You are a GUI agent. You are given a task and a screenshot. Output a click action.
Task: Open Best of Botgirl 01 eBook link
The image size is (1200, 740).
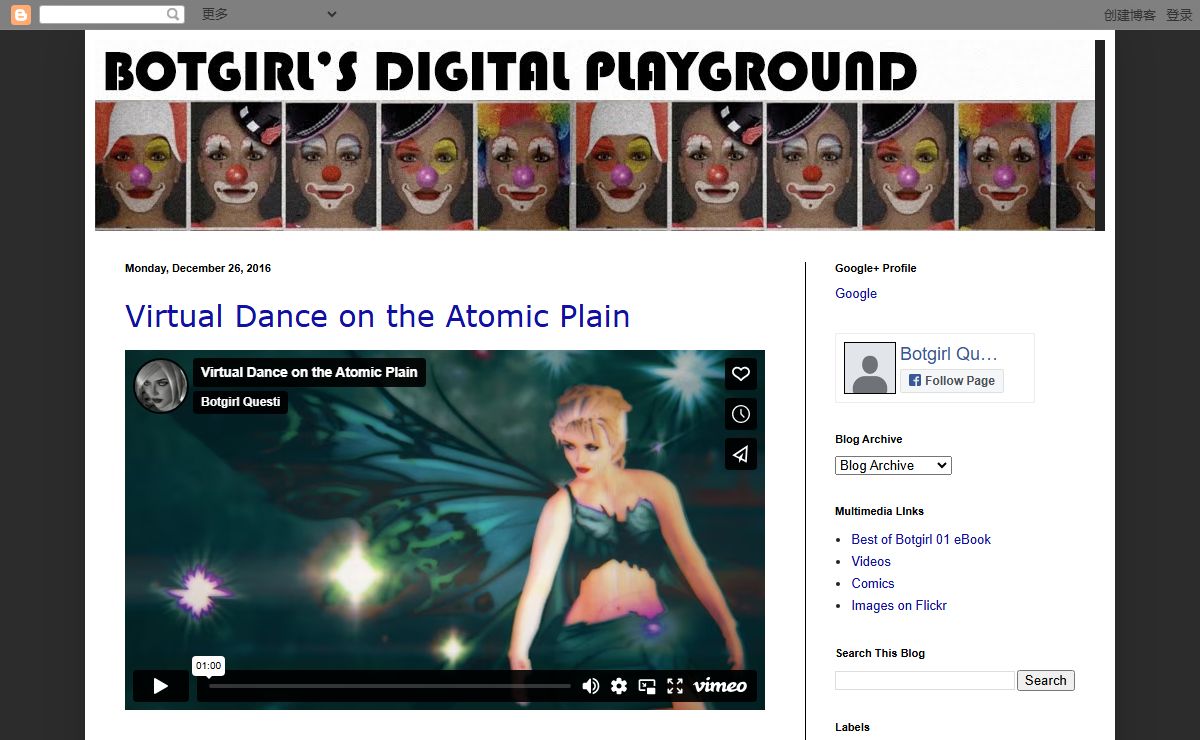coord(921,540)
